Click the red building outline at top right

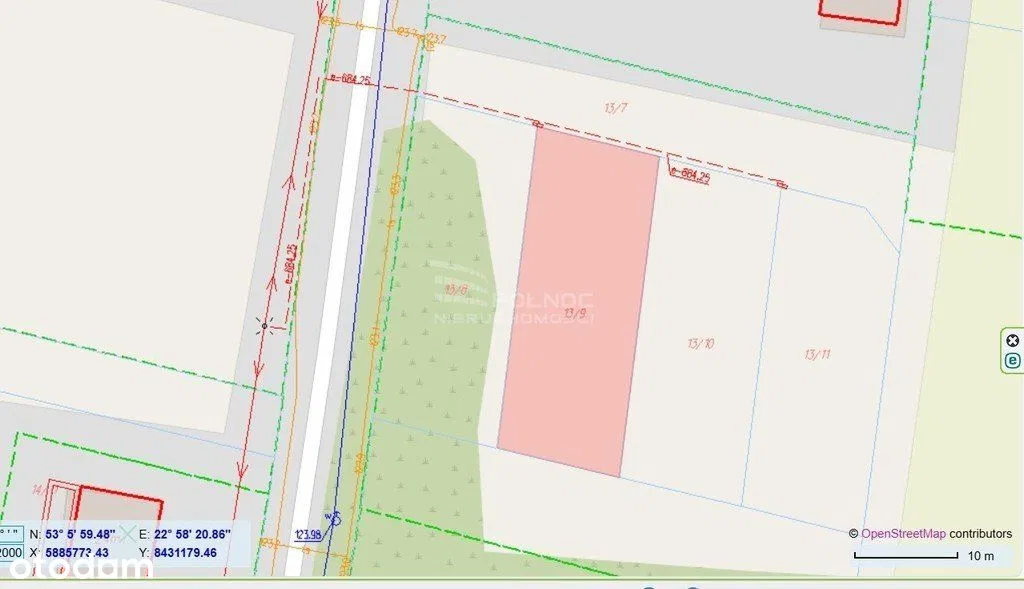point(860,12)
